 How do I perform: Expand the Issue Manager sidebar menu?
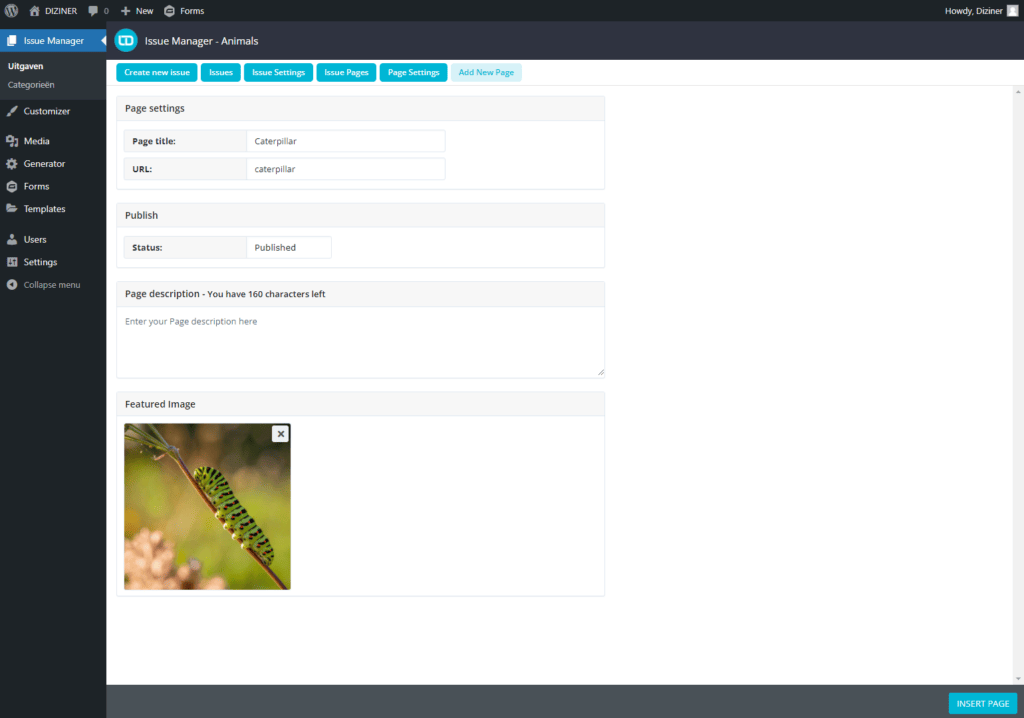[53, 41]
